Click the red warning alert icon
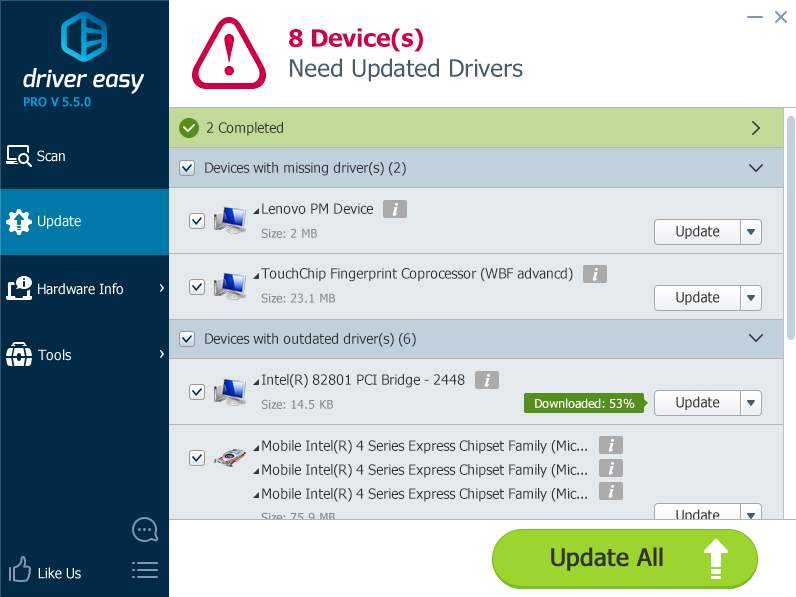This screenshot has height=597, width=796. coord(229,51)
